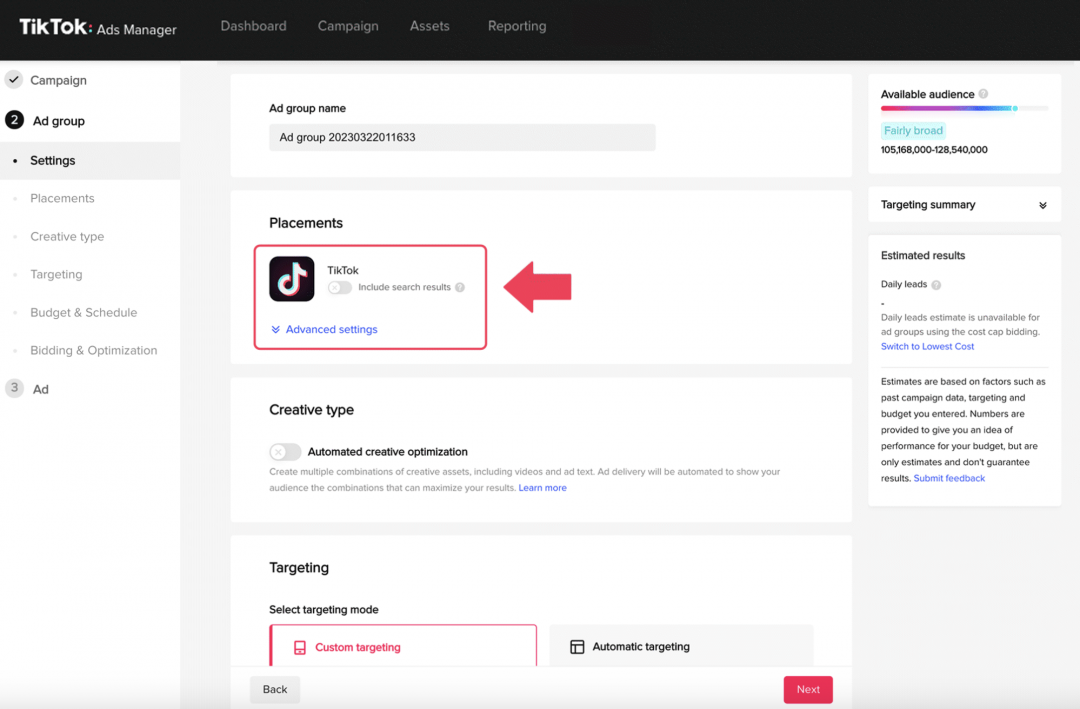Jump to Budget & Schedule in sidebar
Image resolution: width=1080 pixels, height=709 pixels.
point(83,312)
